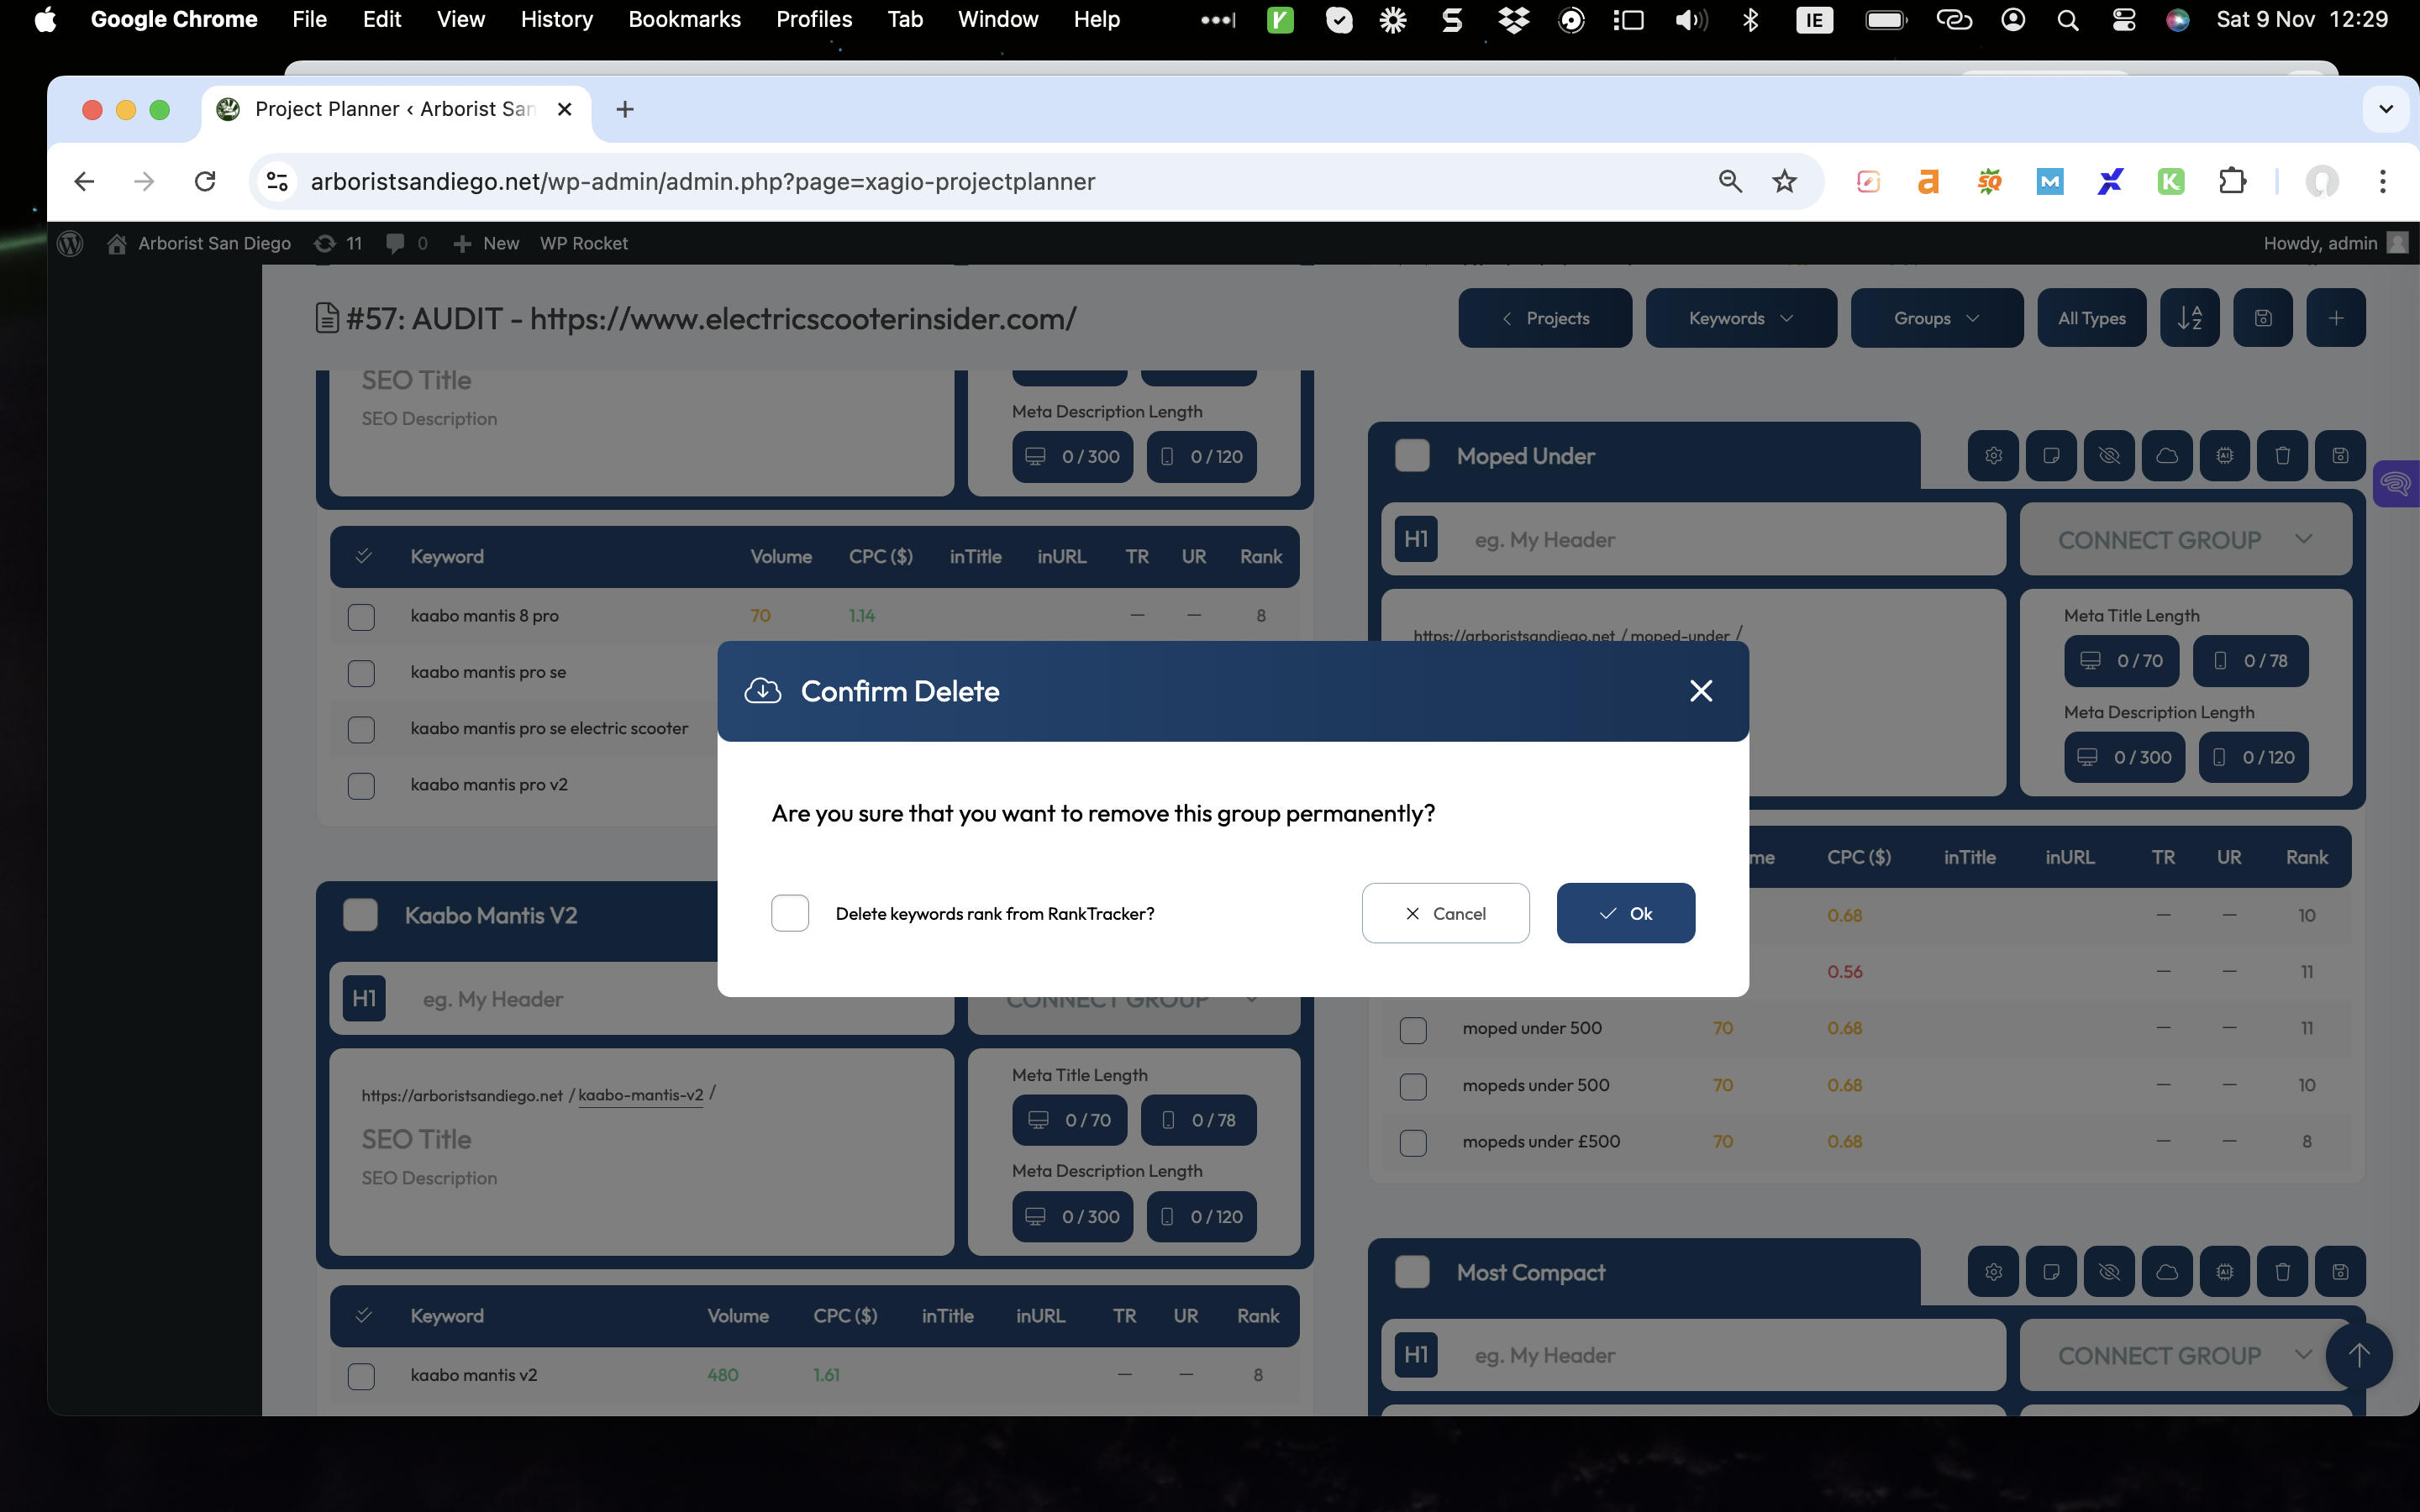
Task: Open Arborist San Diego site link
Action: [x=199, y=243]
